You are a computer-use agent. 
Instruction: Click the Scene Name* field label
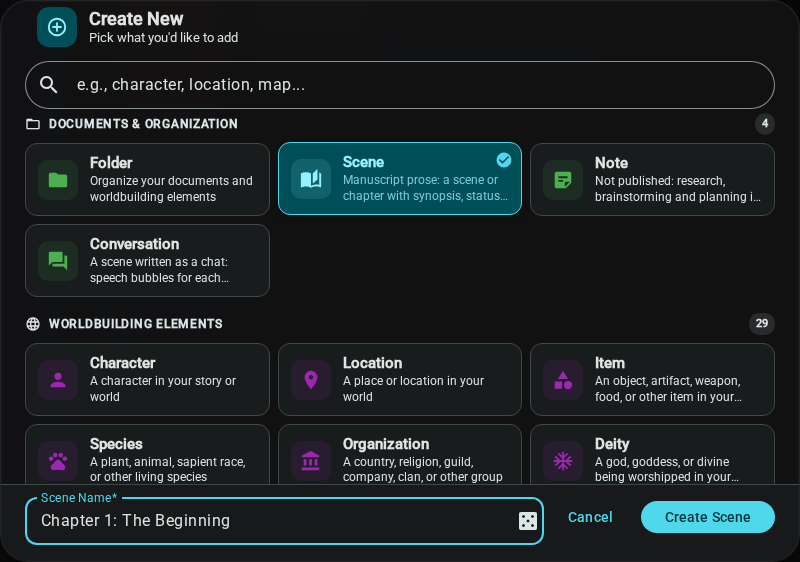[x=79, y=498]
